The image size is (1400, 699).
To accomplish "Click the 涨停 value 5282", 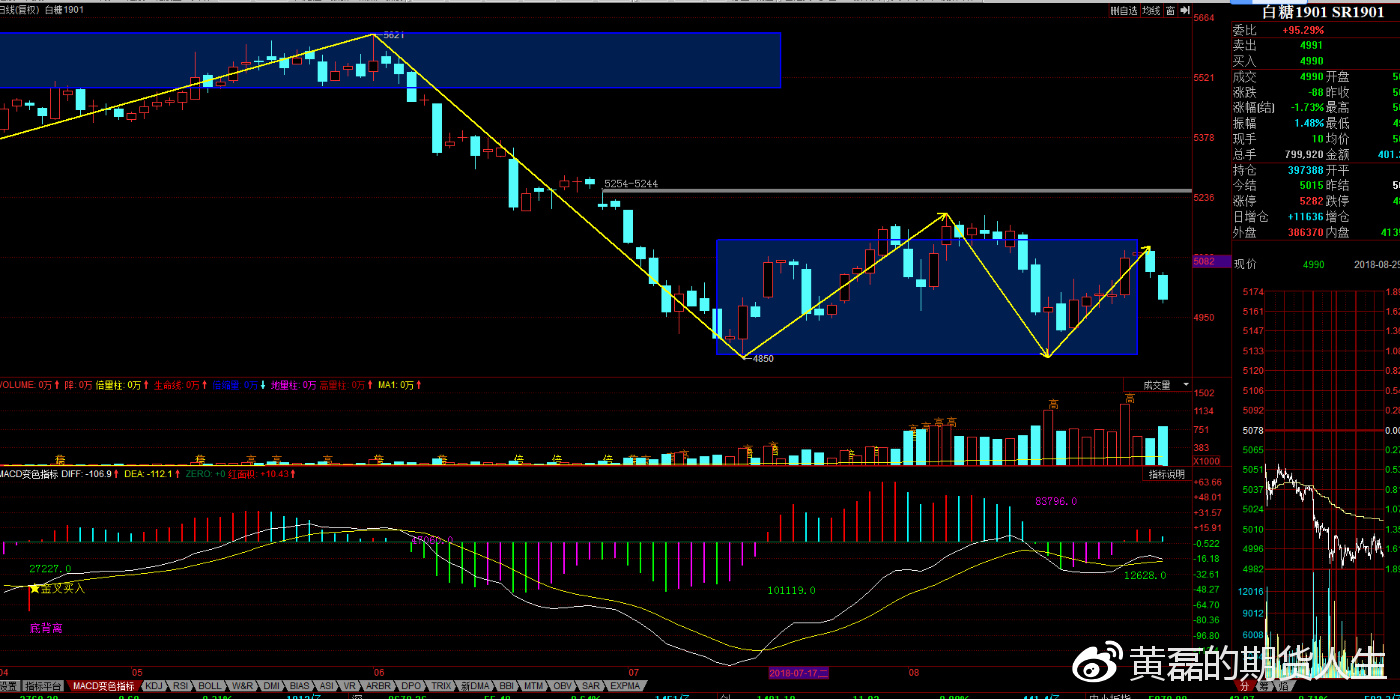I will pos(1311,201).
